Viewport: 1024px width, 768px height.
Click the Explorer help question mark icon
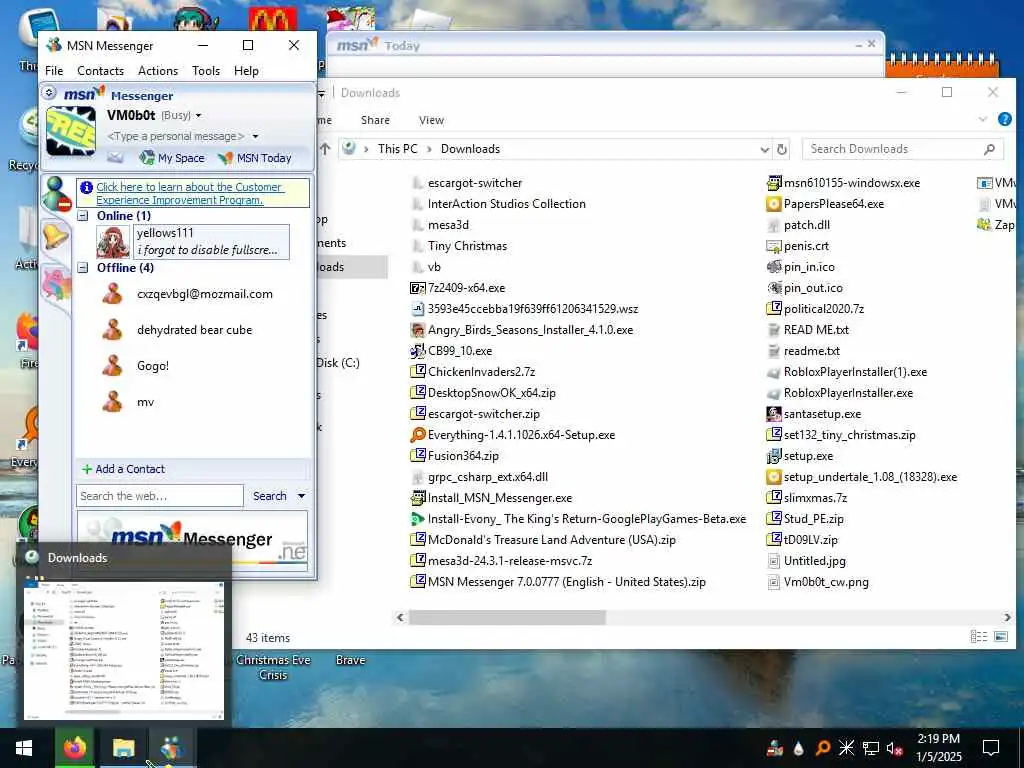[1004, 119]
